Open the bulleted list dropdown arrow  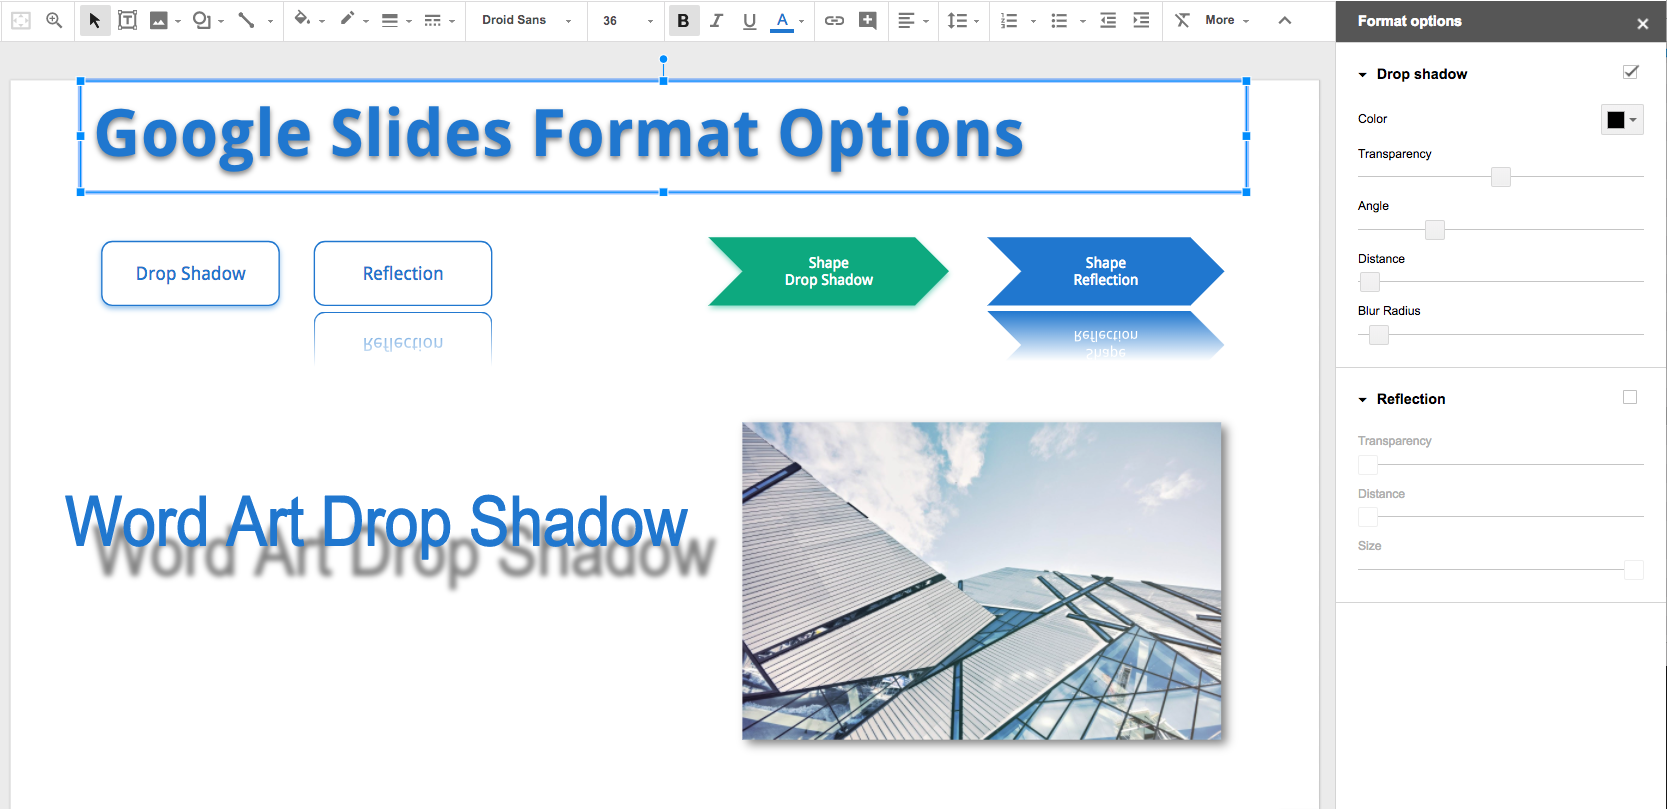(x=1083, y=21)
